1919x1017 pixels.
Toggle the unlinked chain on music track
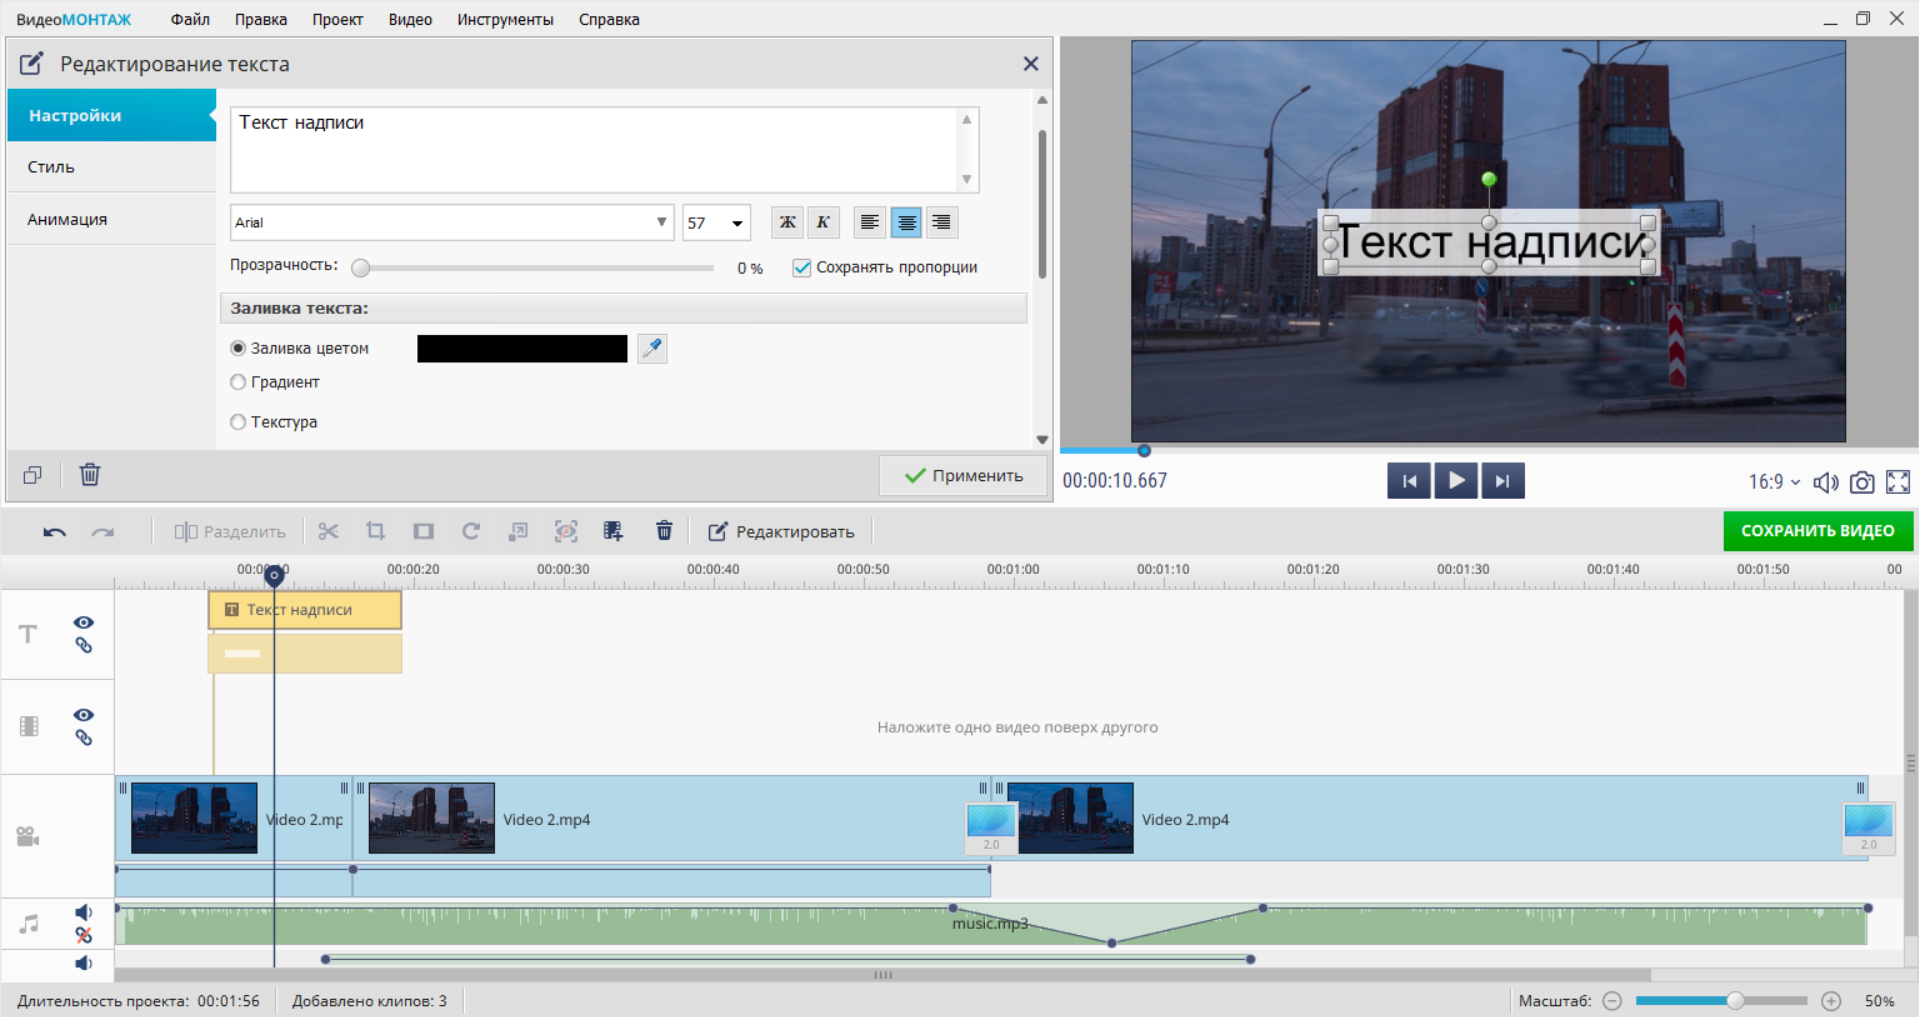(84, 935)
